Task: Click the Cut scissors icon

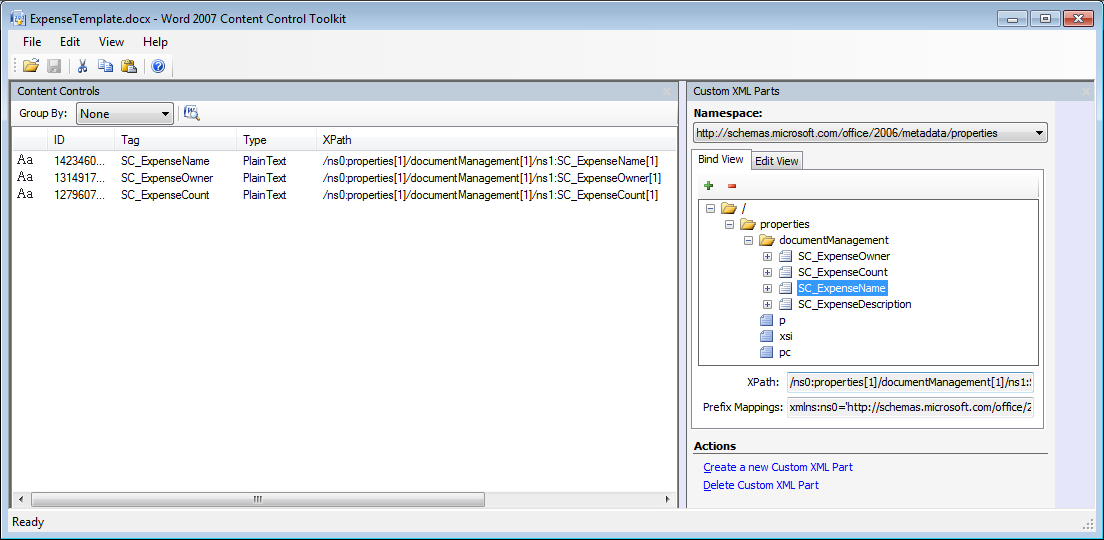Action: [x=83, y=66]
